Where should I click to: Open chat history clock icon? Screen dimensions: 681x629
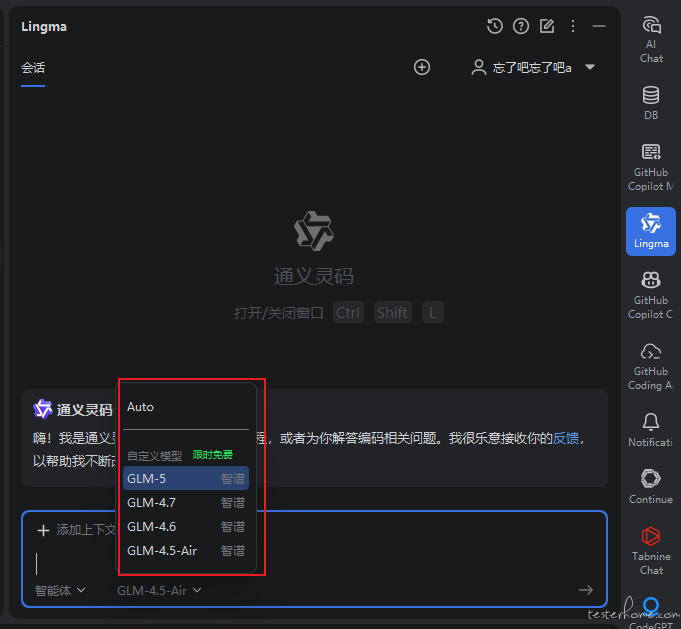(x=494, y=26)
